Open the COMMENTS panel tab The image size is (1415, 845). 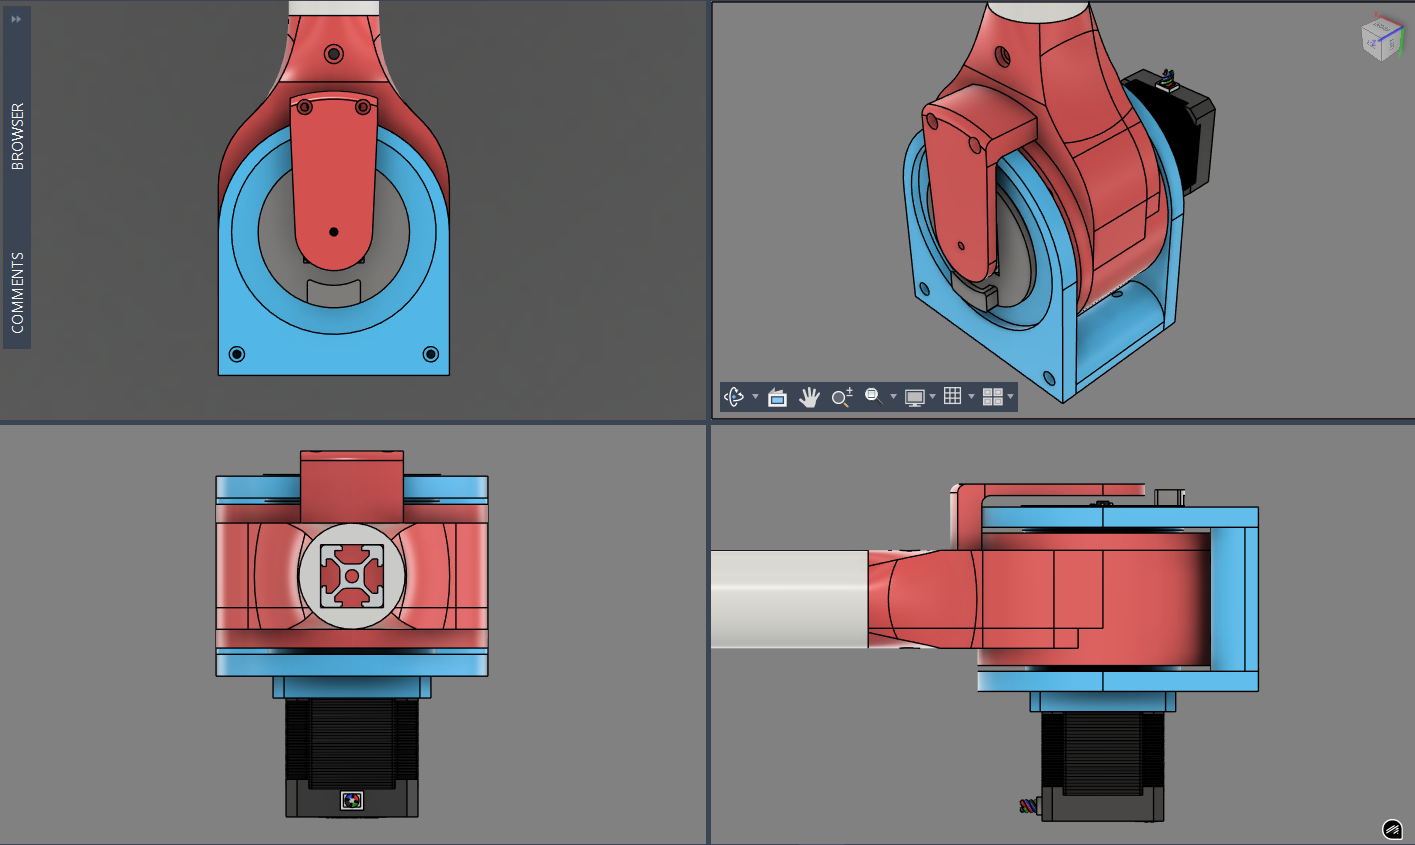point(17,292)
